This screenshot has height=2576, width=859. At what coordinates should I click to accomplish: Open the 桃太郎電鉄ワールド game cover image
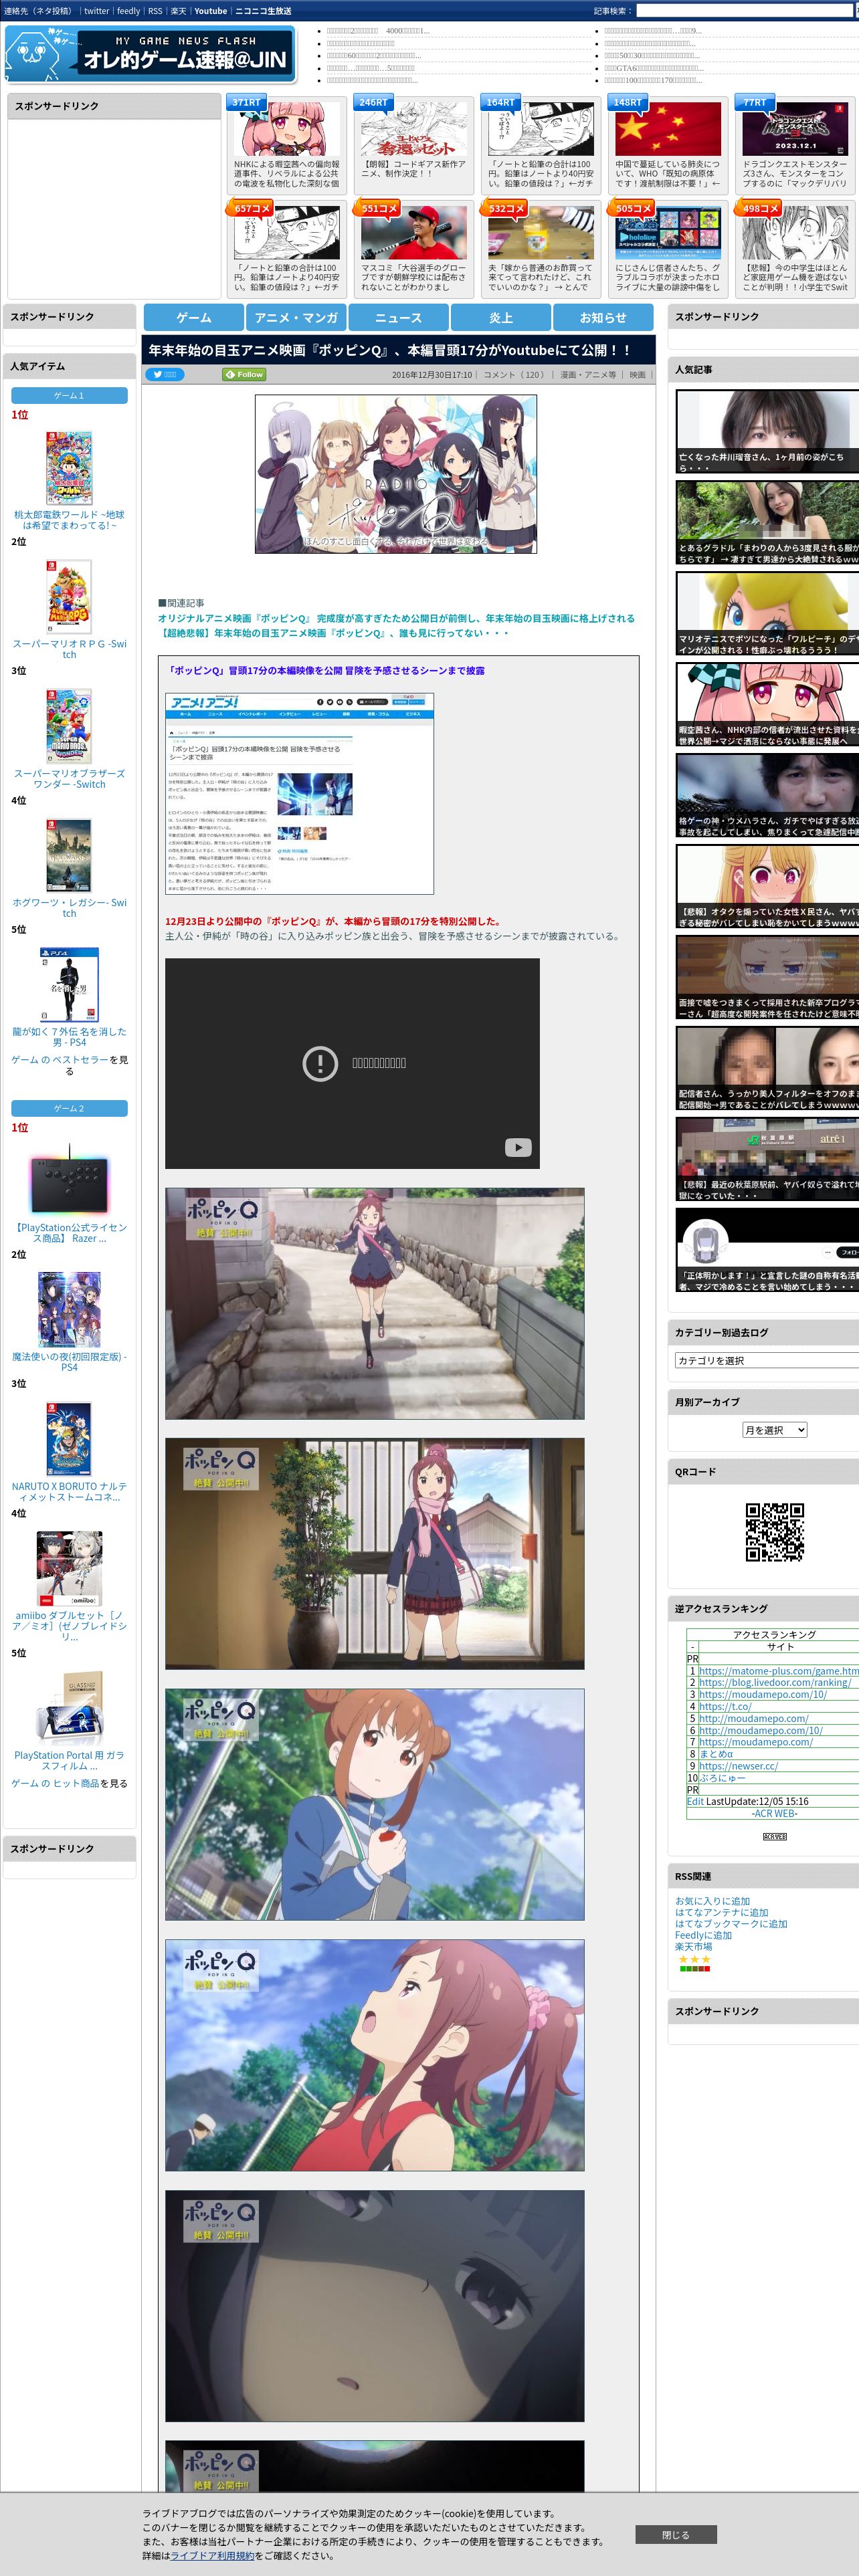tap(69, 467)
